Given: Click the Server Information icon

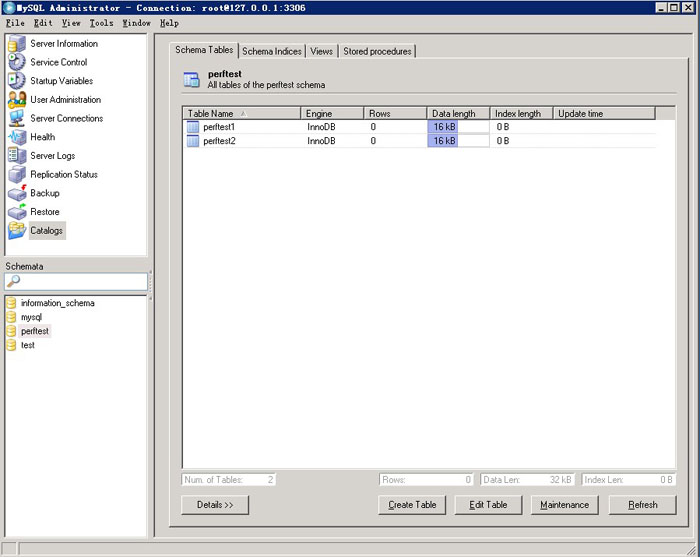Looking at the screenshot, I should tap(17, 44).
